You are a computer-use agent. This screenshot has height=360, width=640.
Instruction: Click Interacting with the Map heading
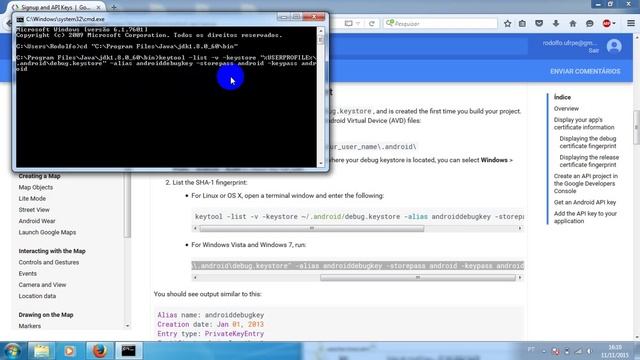coord(52,251)
